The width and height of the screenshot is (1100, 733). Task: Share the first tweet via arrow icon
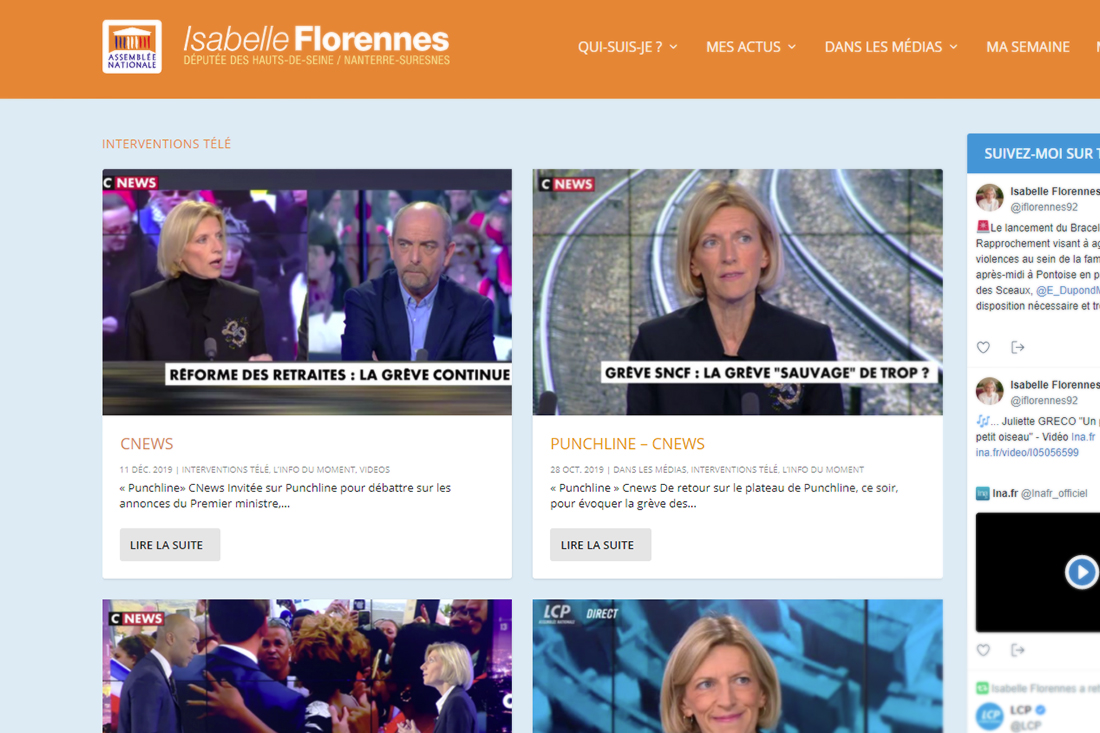(x=1017, y=347)
